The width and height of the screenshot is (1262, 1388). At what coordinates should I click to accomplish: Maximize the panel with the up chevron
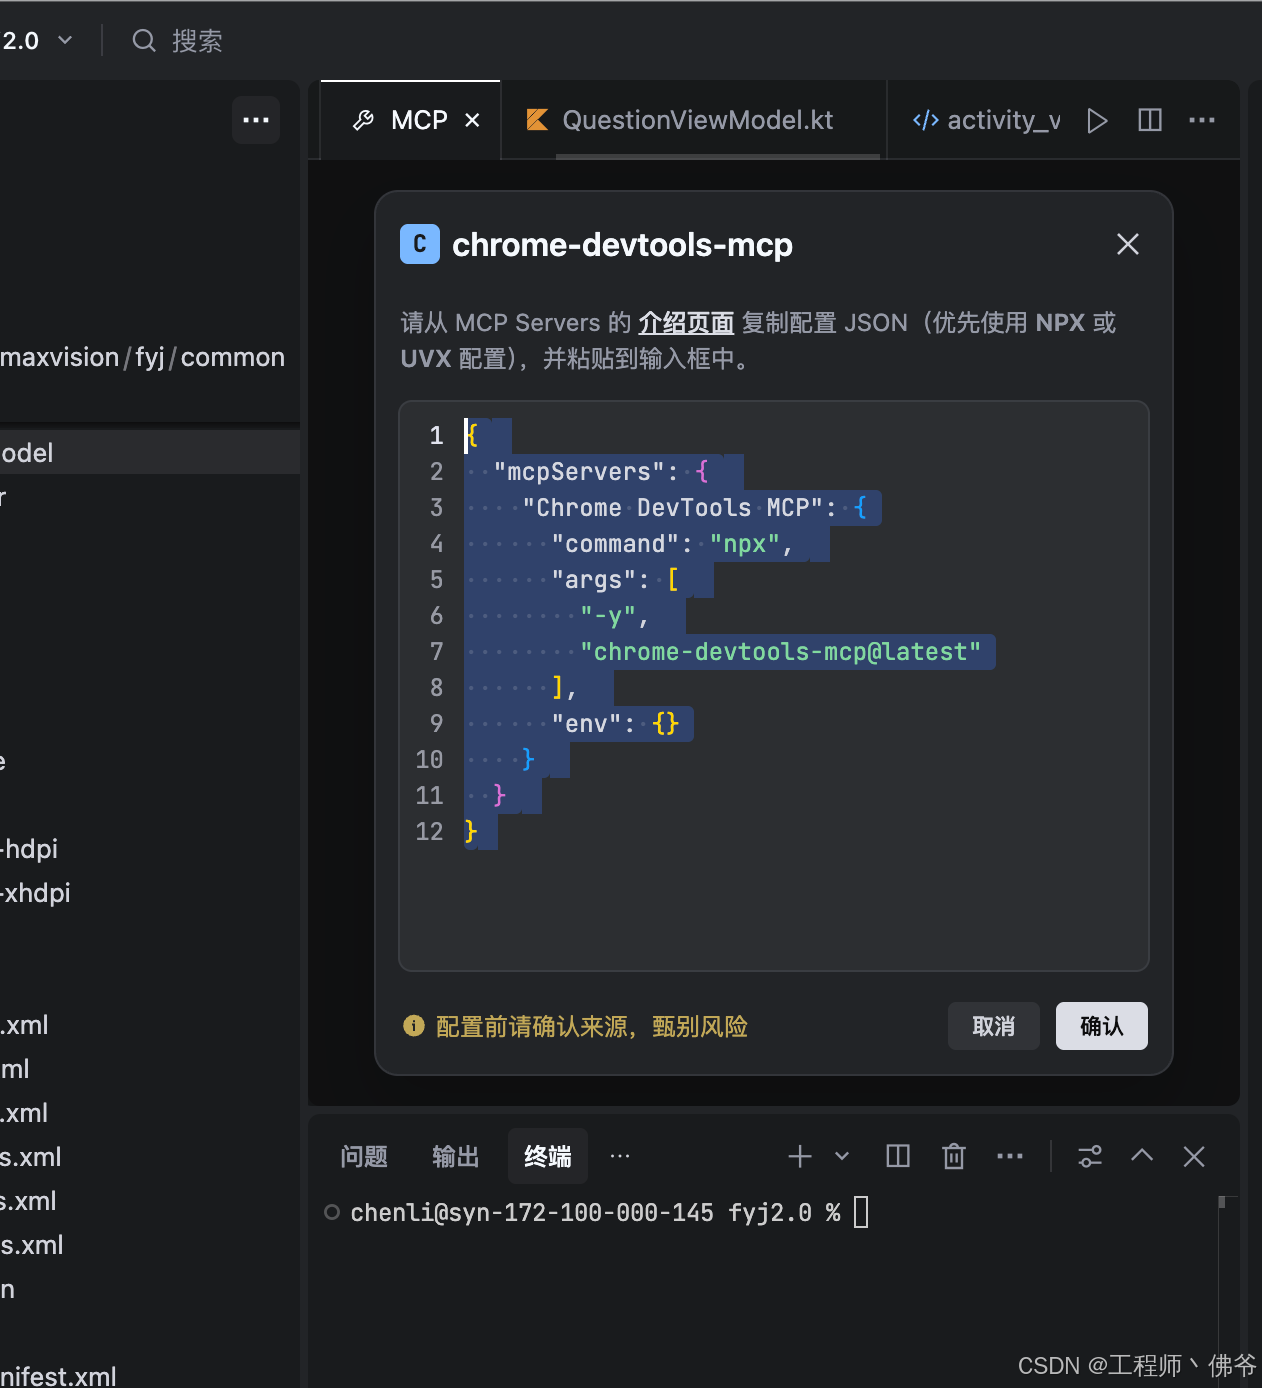point(1142,1156)
